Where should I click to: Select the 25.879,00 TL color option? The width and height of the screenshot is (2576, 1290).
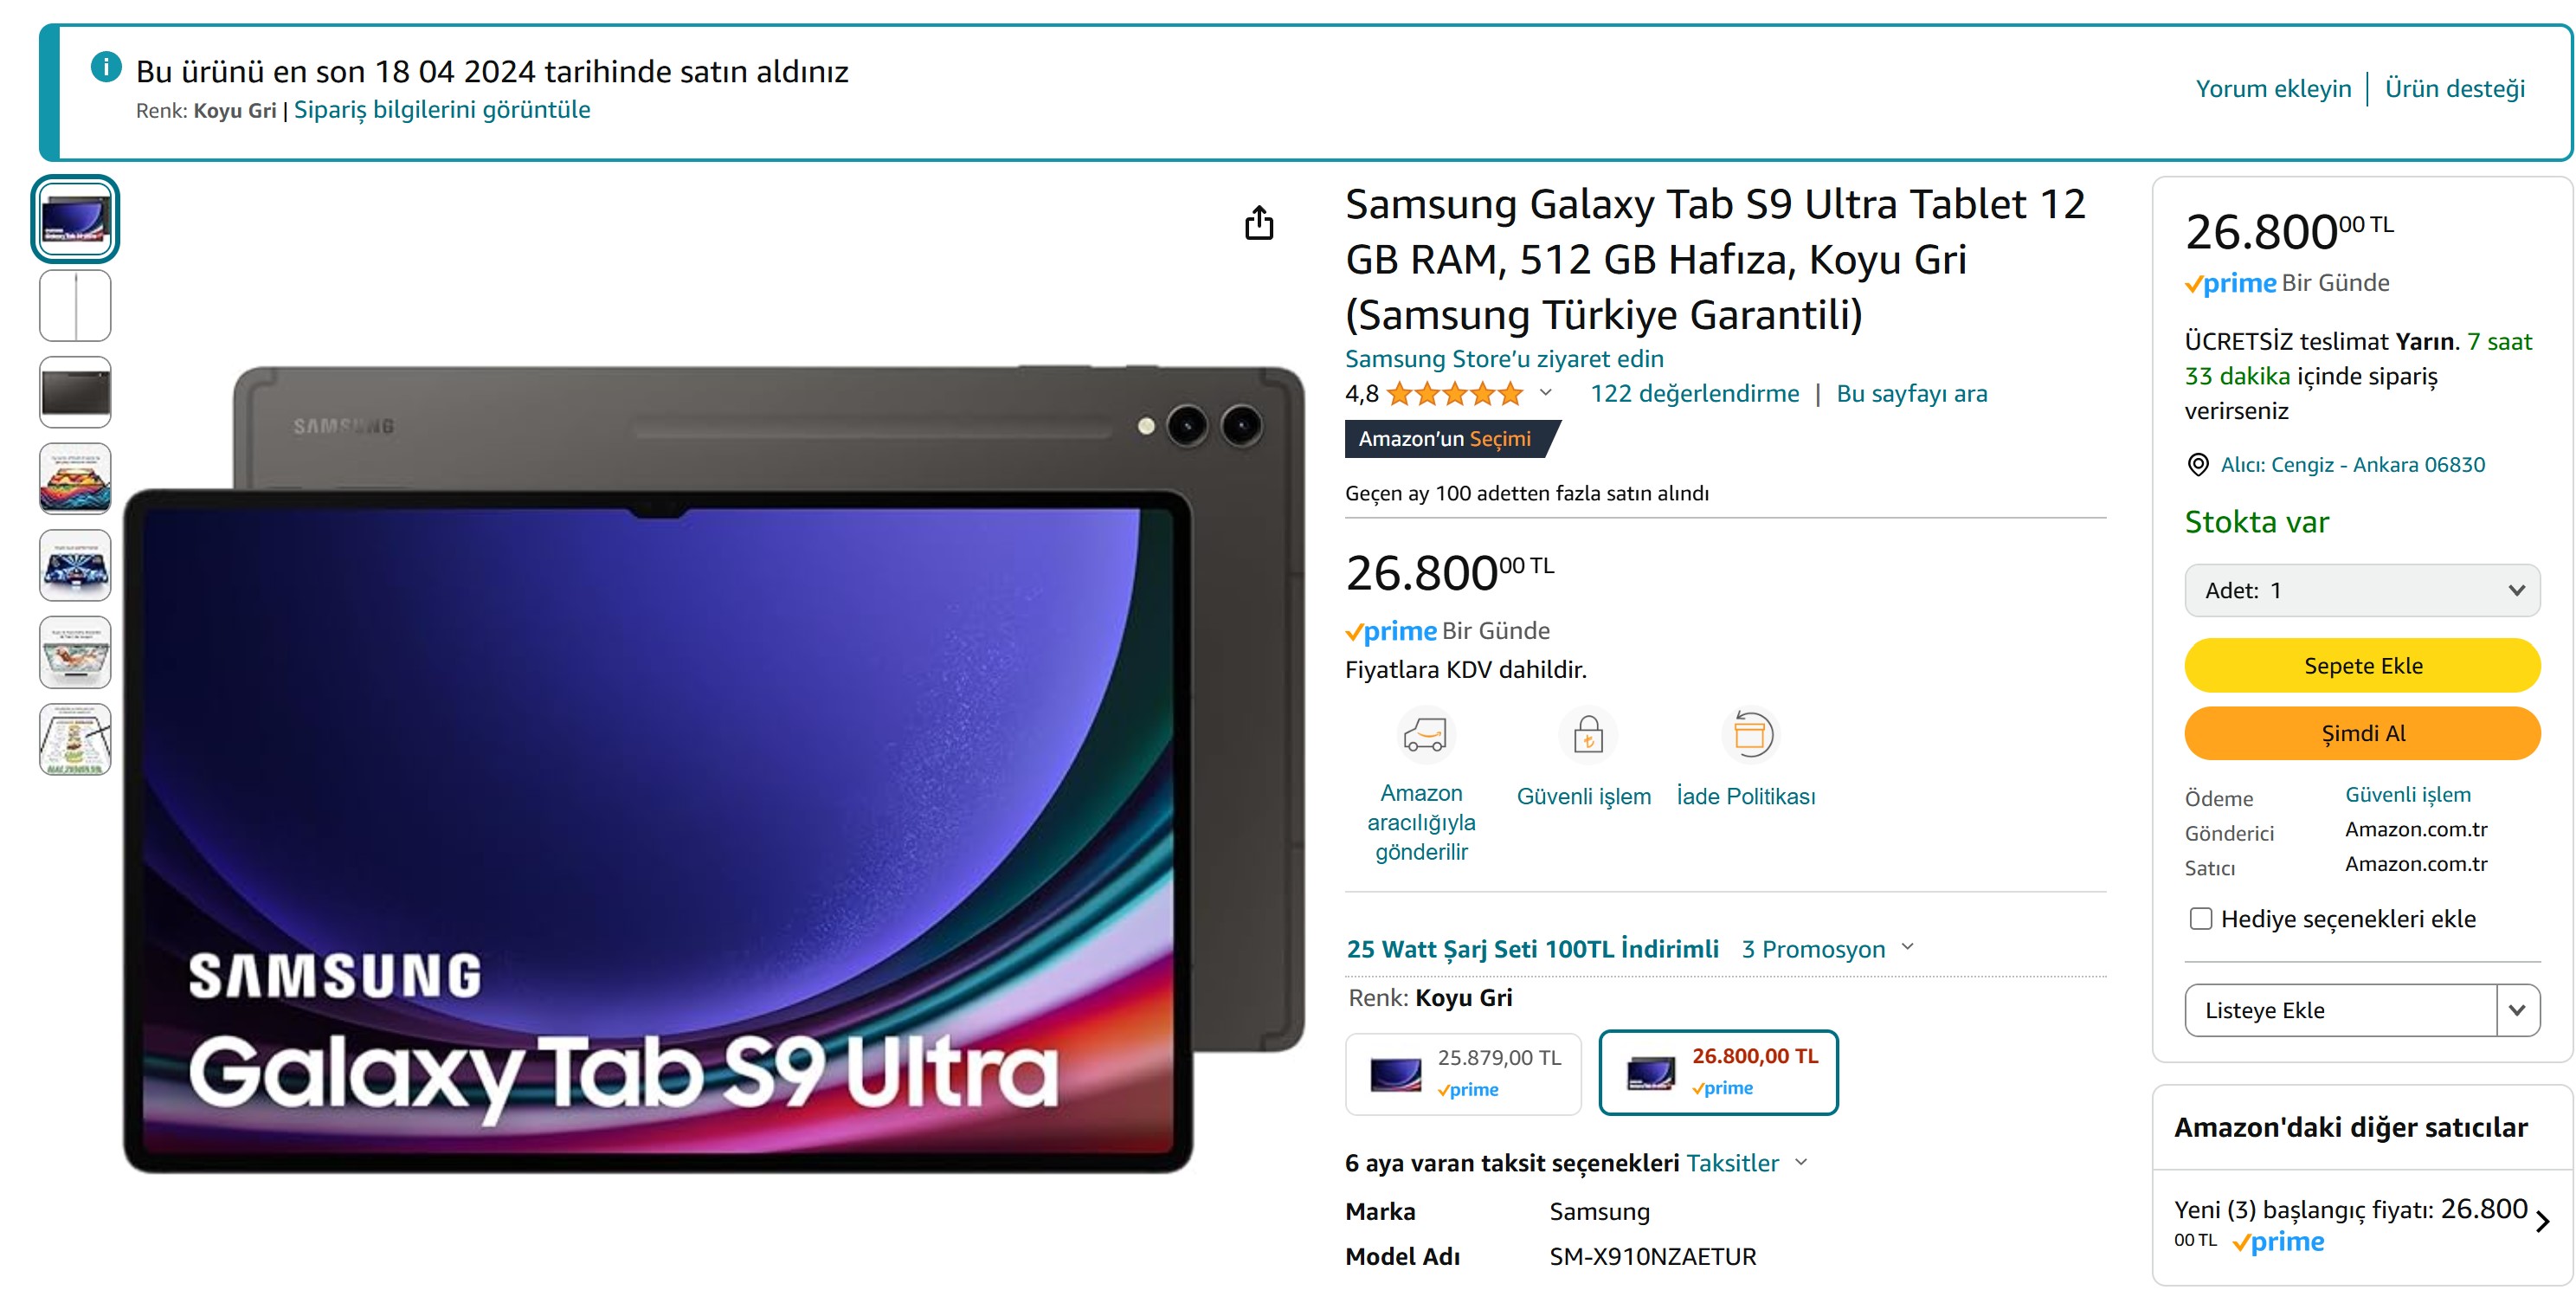1463,1074
